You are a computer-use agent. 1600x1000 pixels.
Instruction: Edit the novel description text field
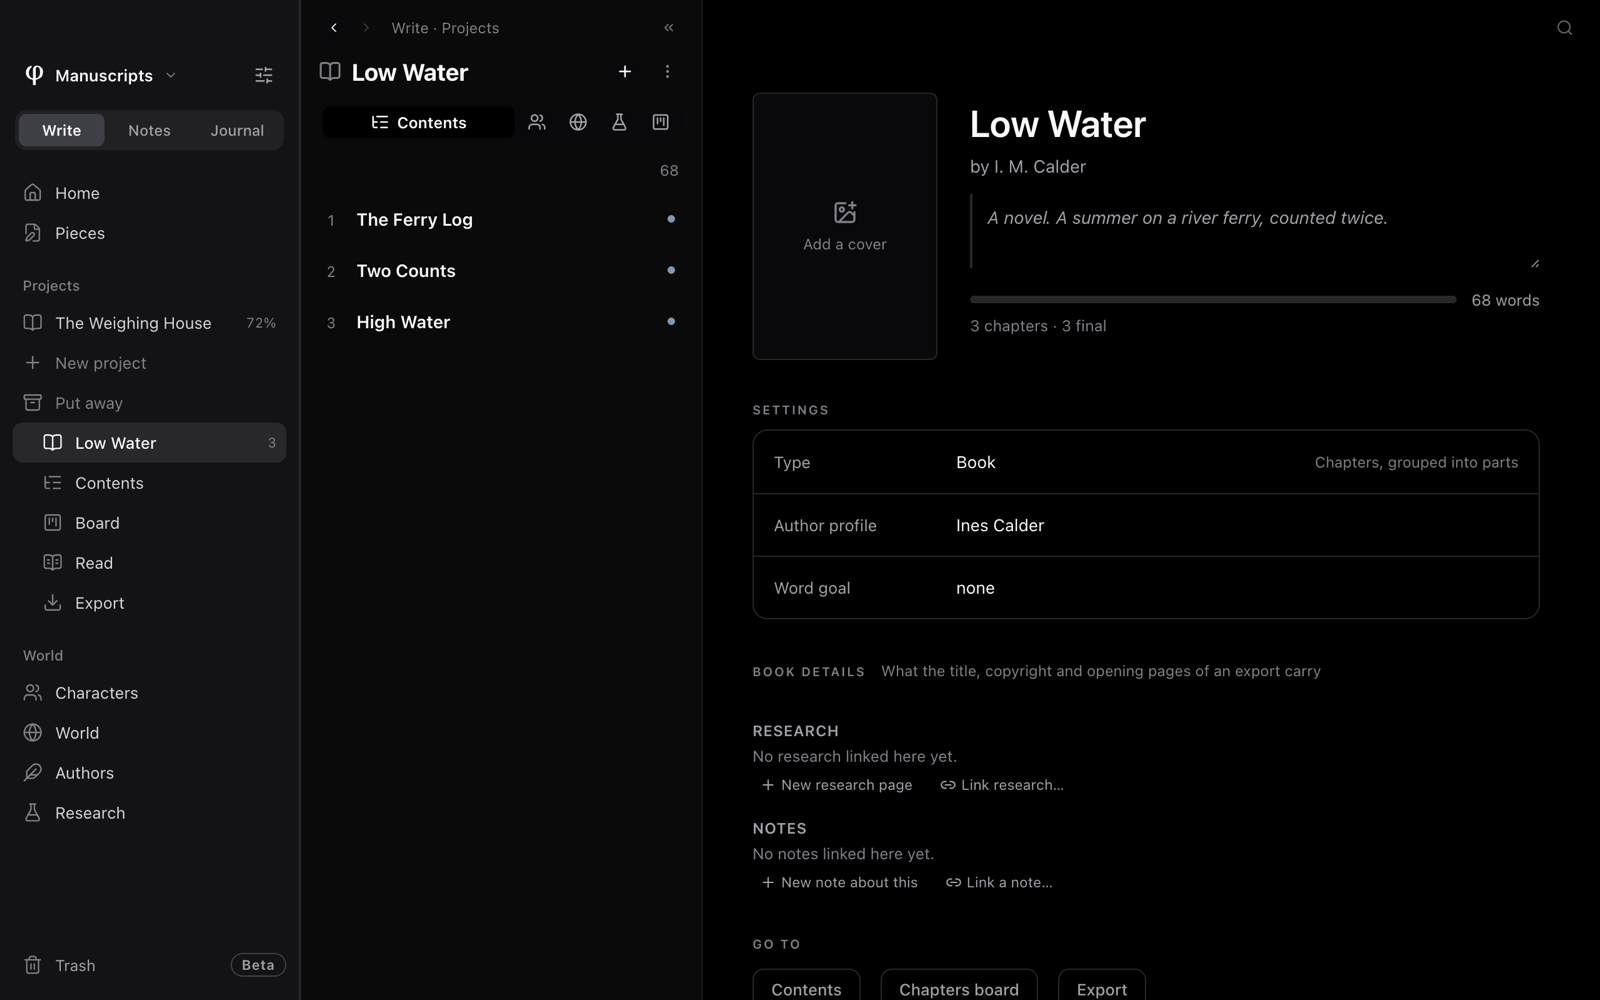point(1255,231)
